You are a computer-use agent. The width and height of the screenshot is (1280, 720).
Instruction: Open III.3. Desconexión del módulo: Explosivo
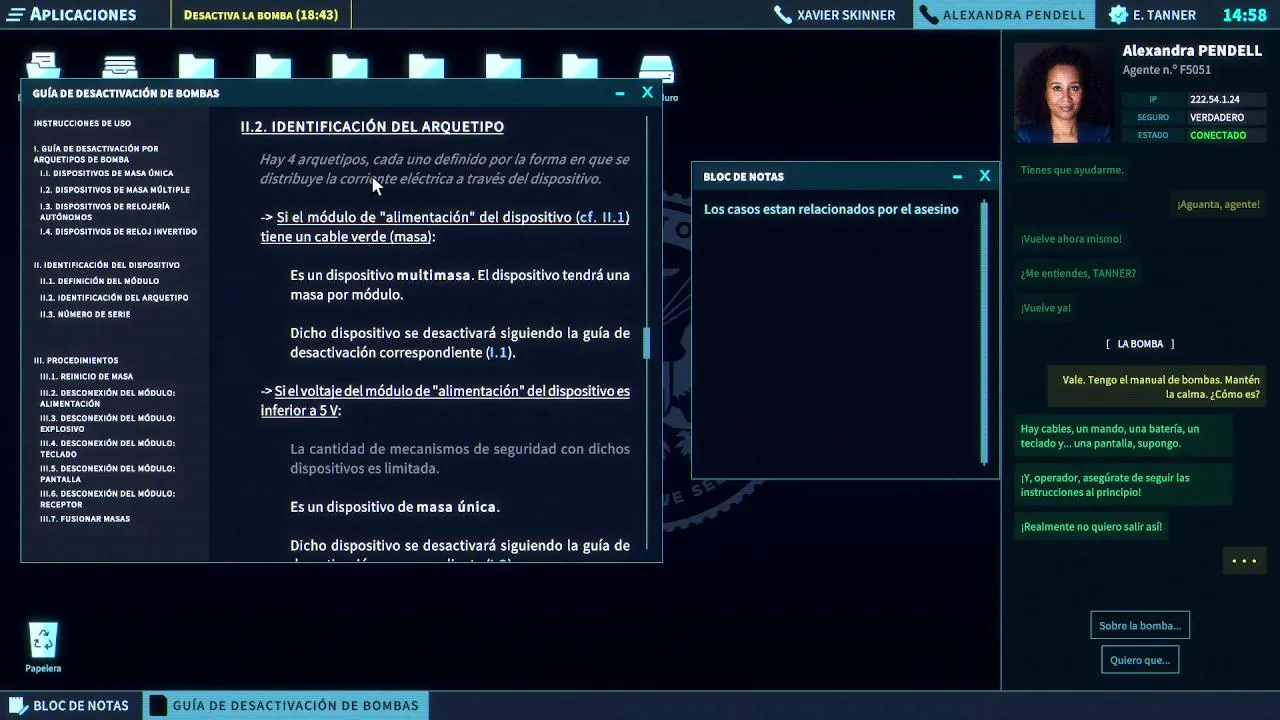tap(107, 423)
